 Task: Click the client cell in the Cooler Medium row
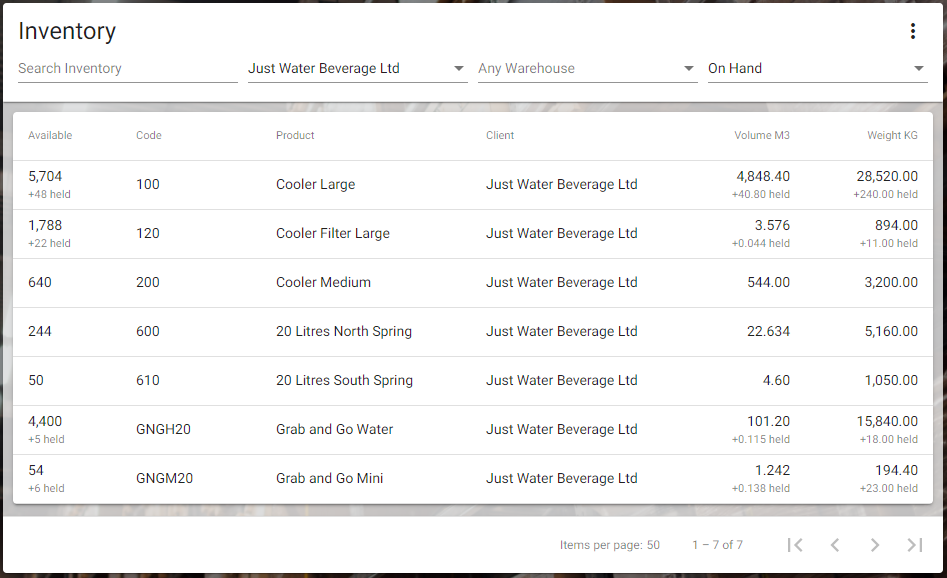pos(562,282)
